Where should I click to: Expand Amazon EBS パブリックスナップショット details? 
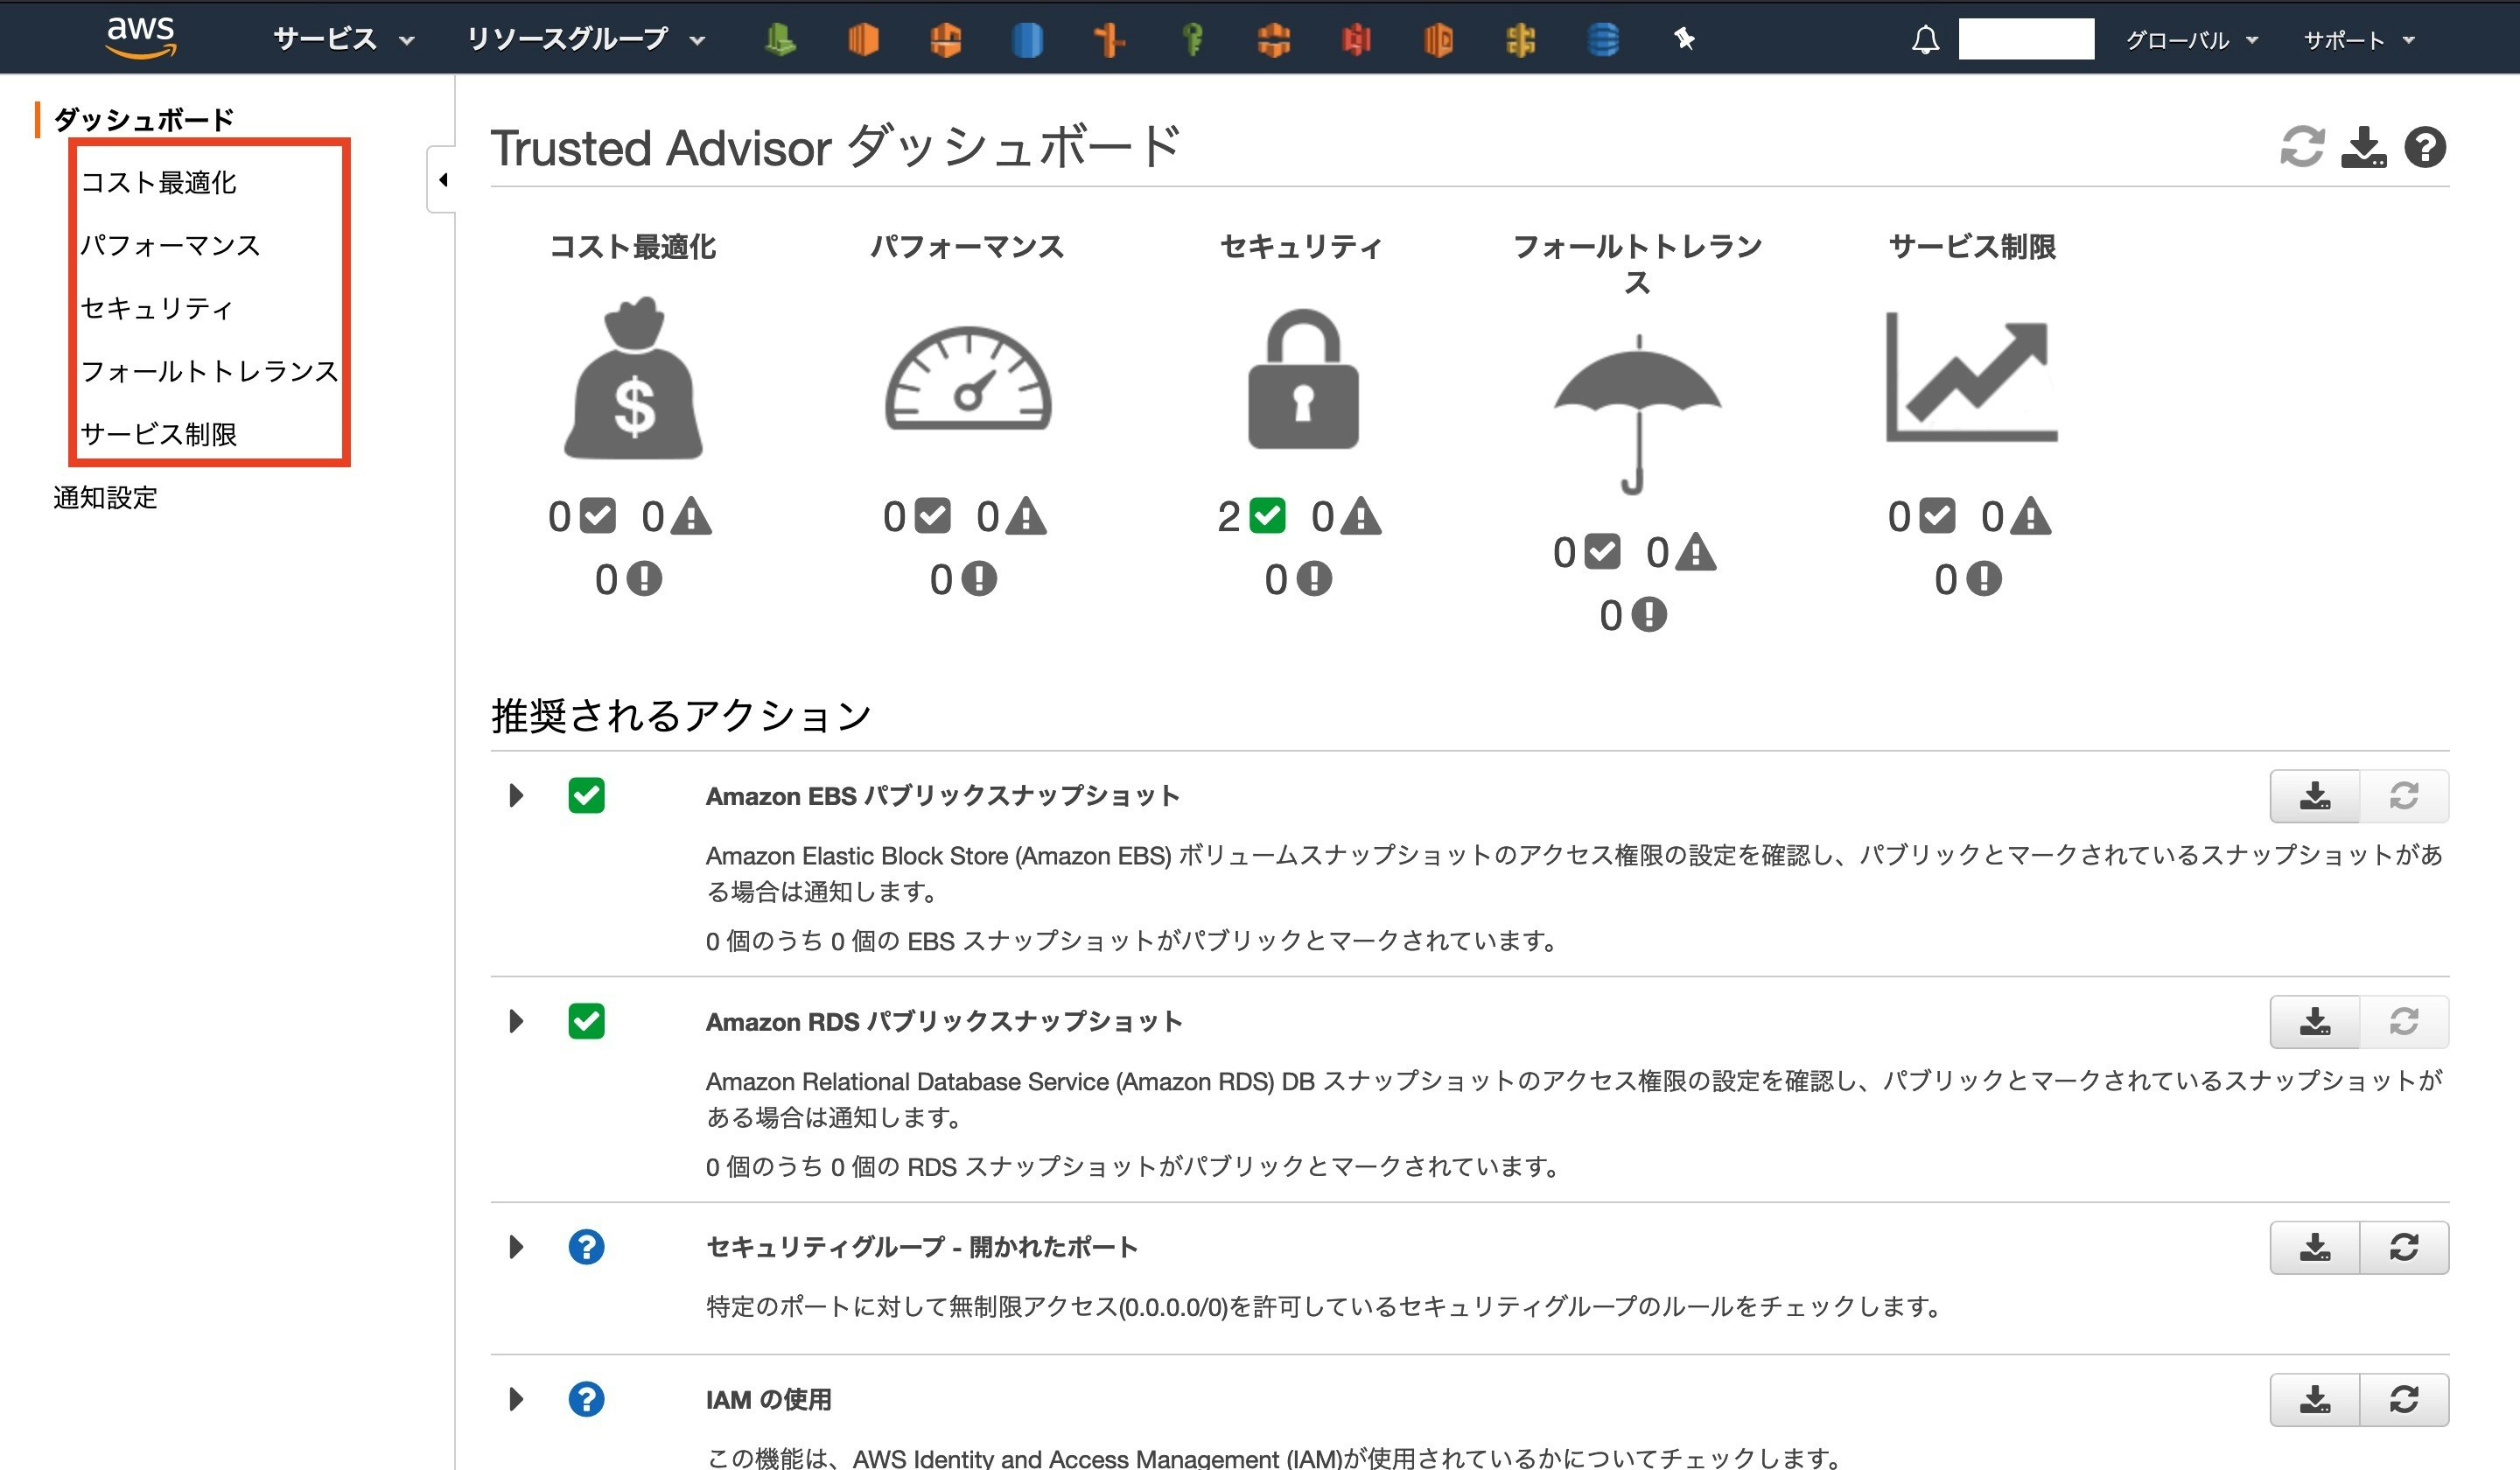pyautogui.click(x=516, y=795)
